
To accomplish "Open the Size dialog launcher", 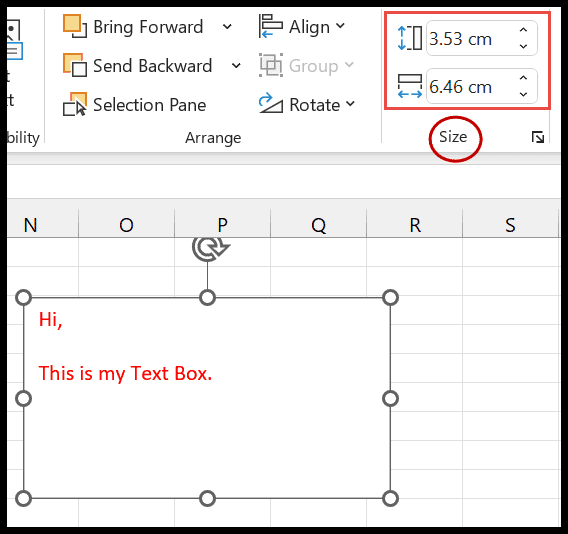I will pyautogui.click(x=538, y=137).
